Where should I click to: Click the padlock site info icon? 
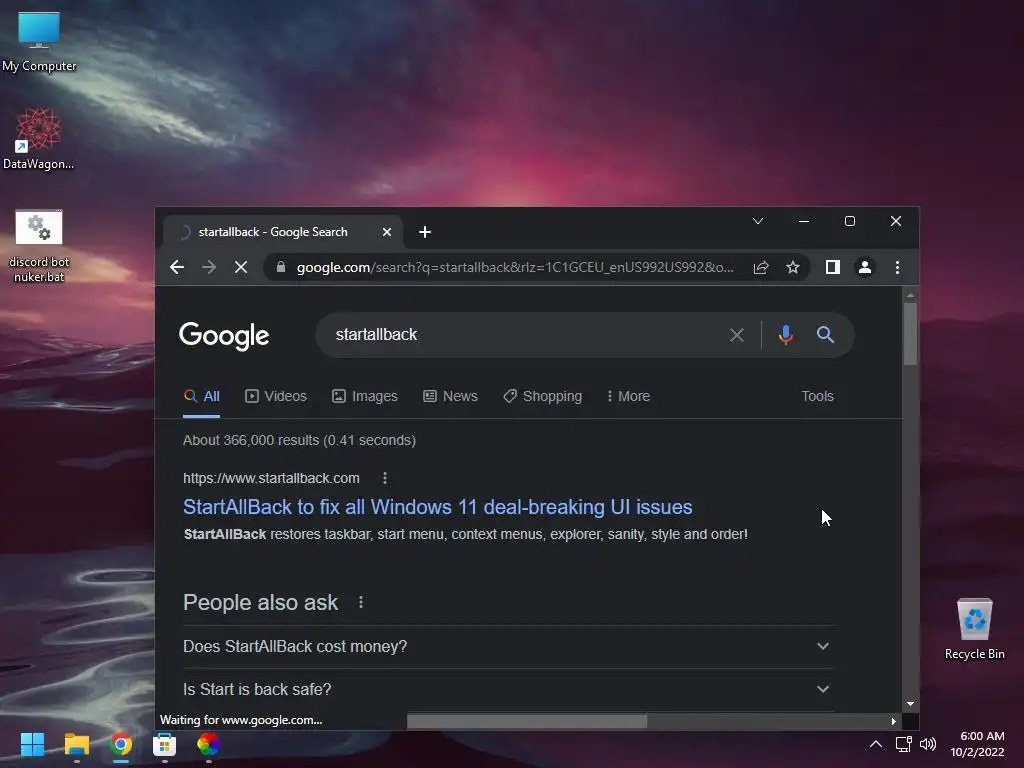click(281, 267)
